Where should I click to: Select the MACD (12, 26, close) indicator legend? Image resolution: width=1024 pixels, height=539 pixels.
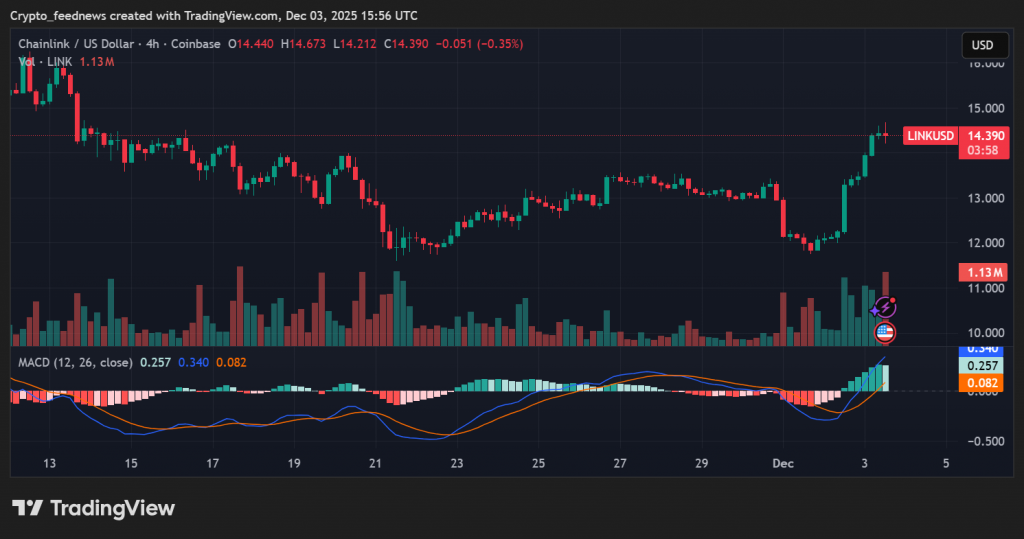tap(75, 362)
